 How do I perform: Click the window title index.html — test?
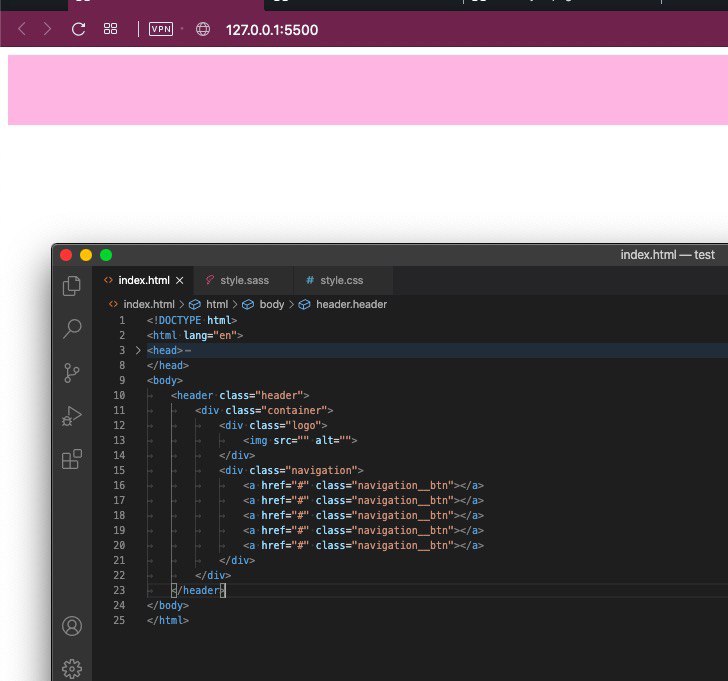click(x=667, y=255)
